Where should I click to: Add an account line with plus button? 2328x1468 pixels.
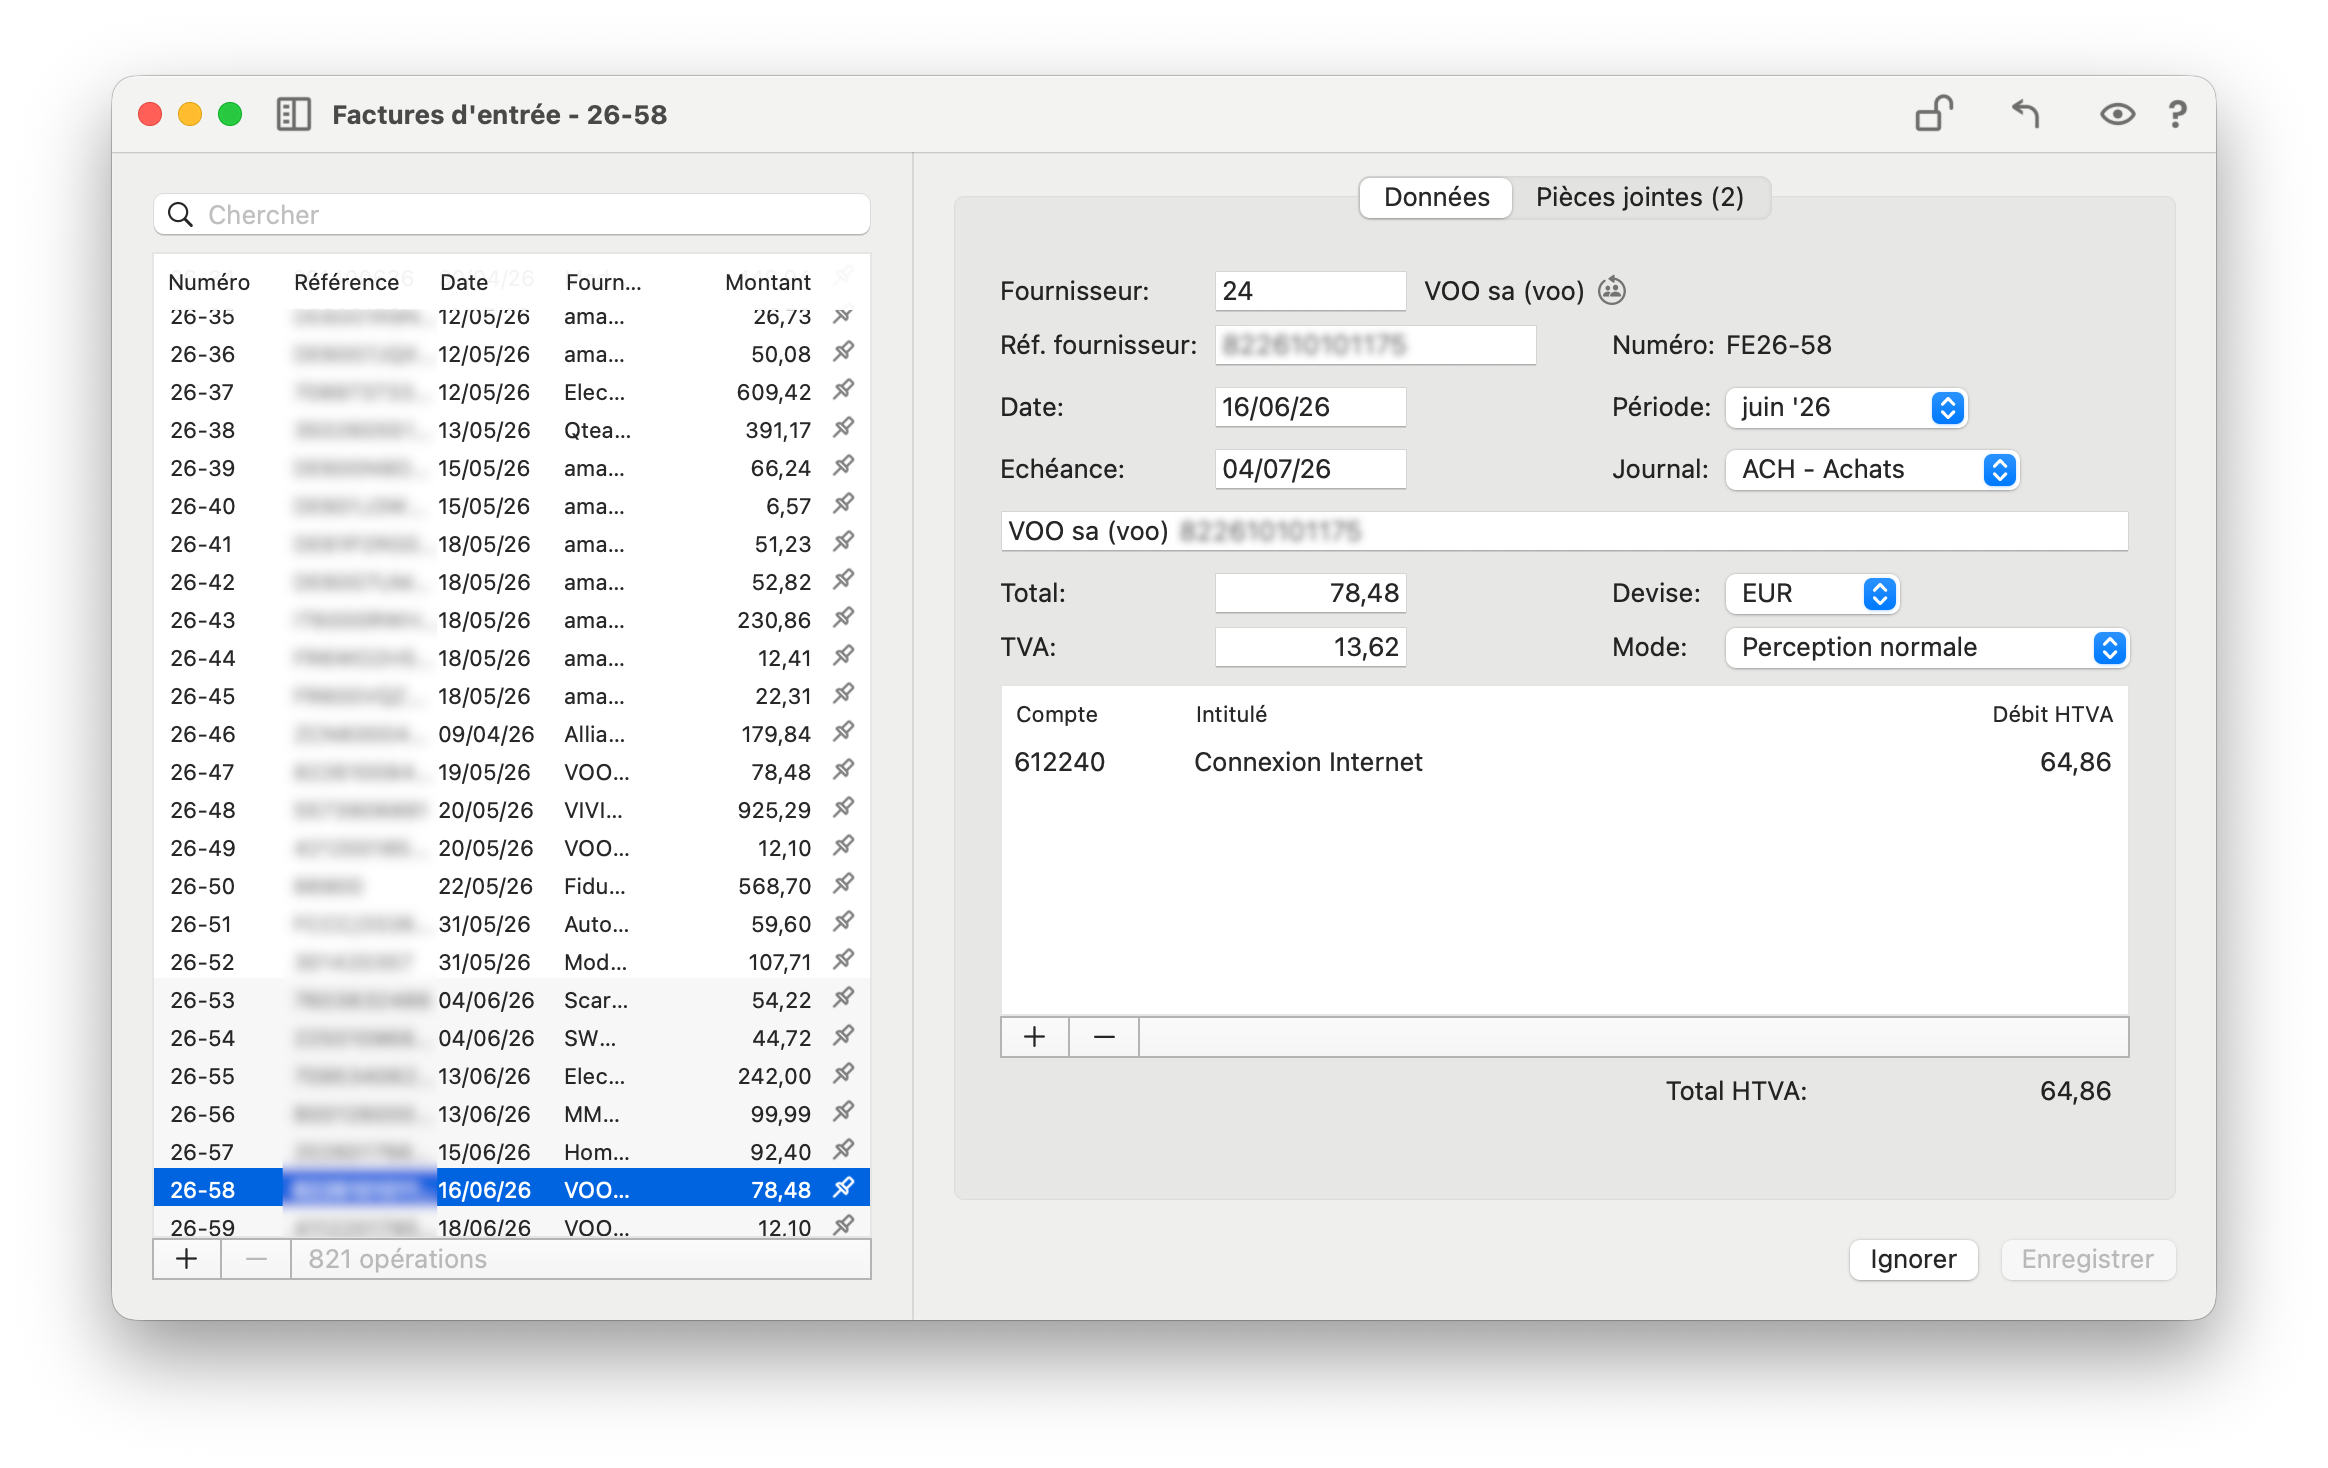pos(1035,1037)
